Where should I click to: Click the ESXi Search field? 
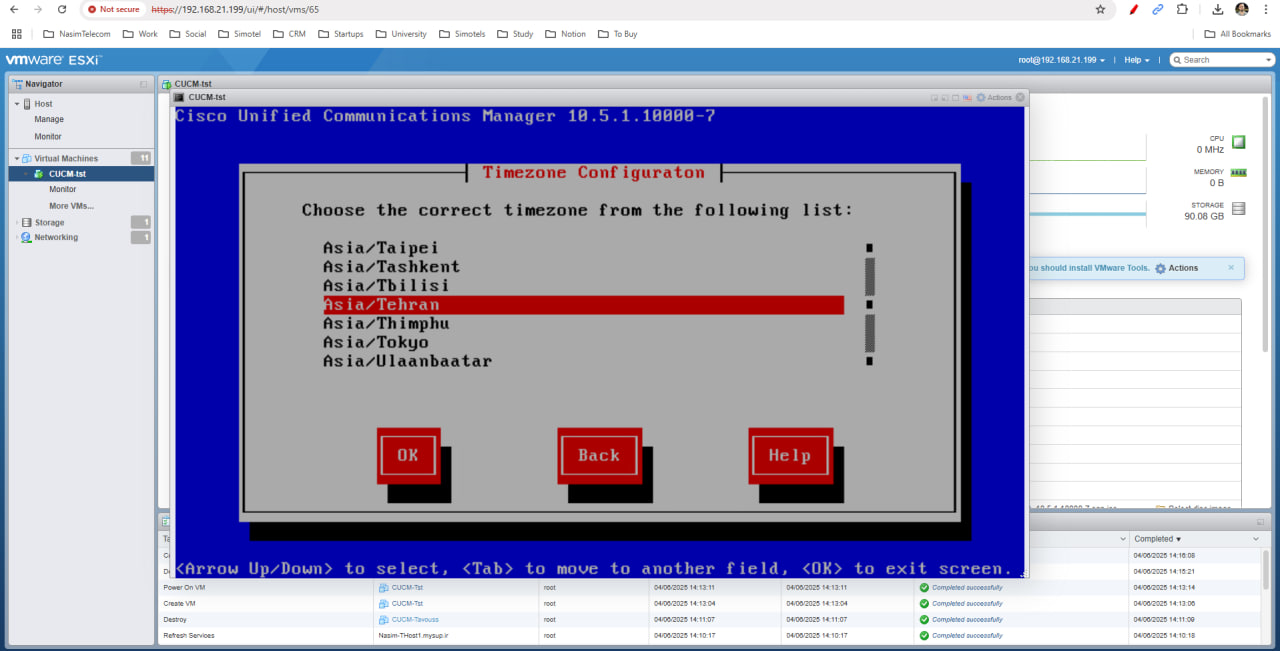tap(1224, 60)
